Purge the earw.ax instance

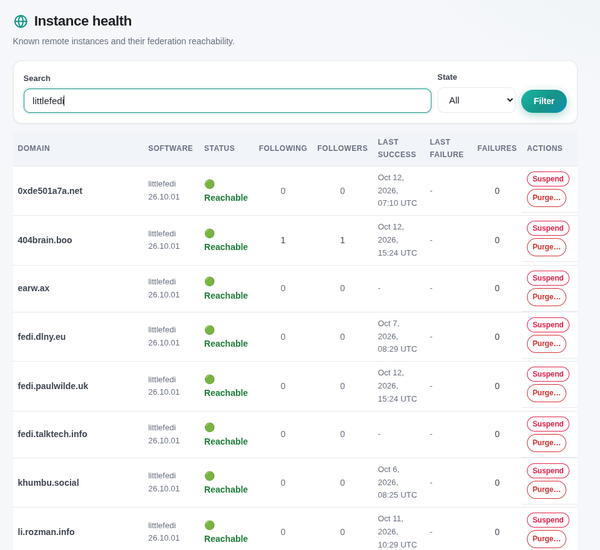click(x=546, y=297)
